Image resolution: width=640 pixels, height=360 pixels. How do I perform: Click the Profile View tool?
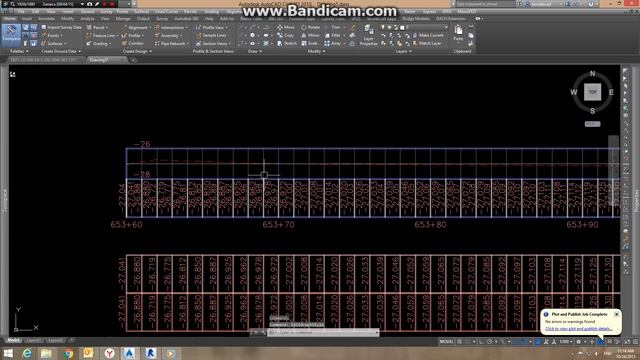tap(211, 27)
